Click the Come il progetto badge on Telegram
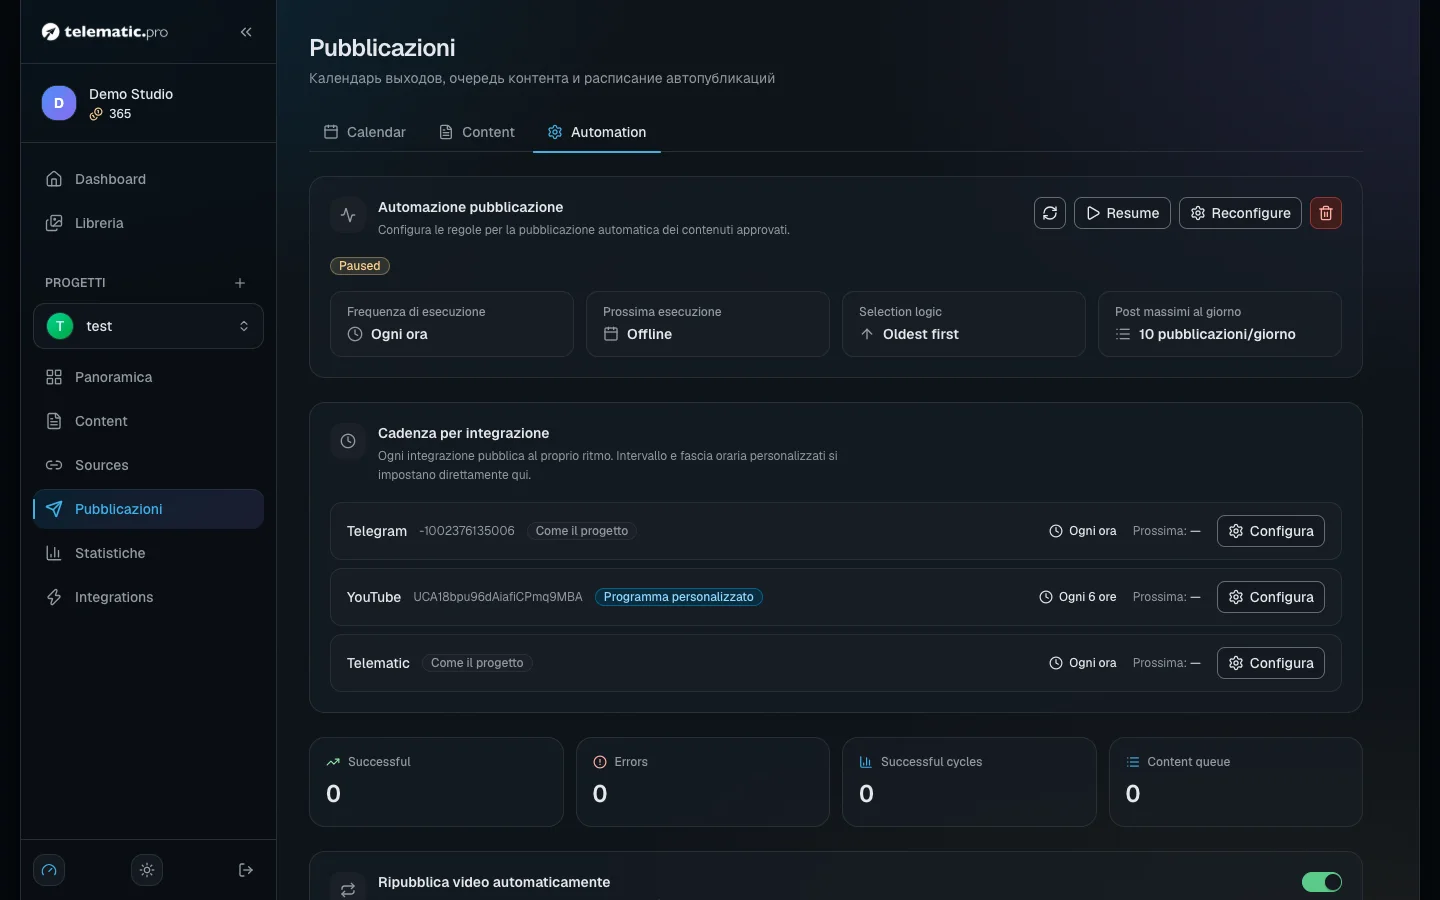 tap(582, 531)
